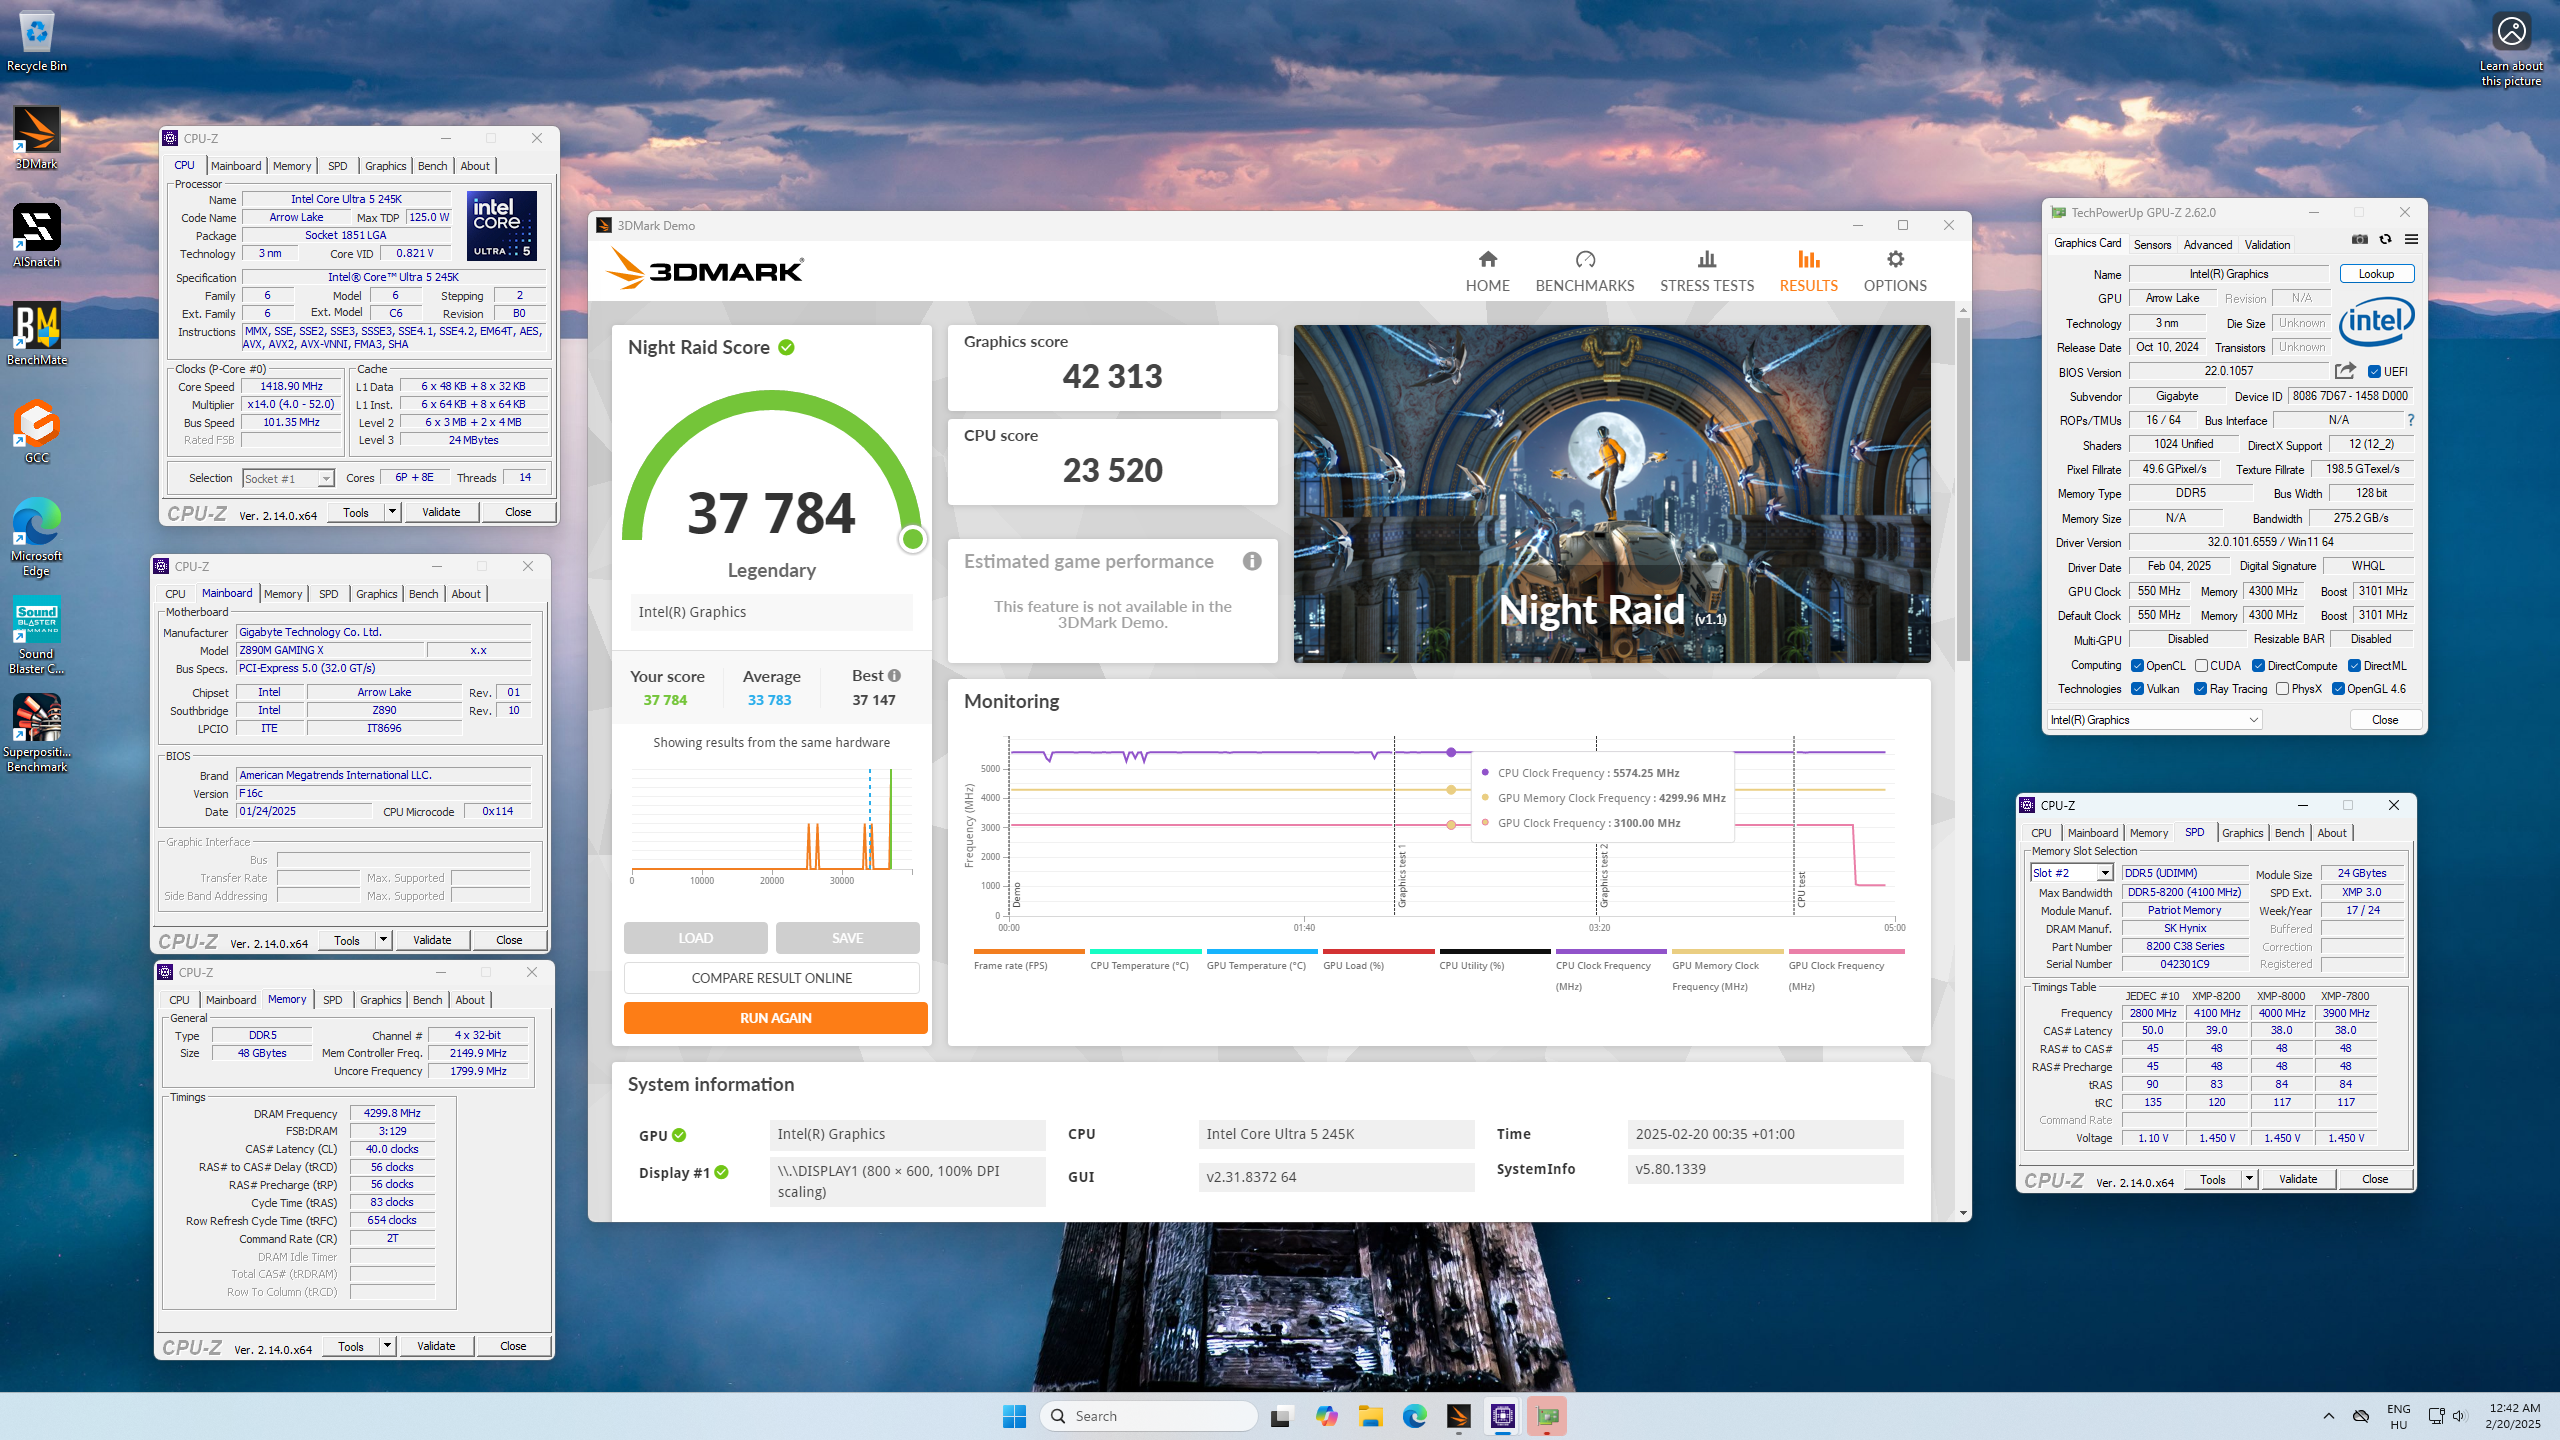
Task: Switch to the Validation tab in GPU-Z
Action: (2267, 244)
